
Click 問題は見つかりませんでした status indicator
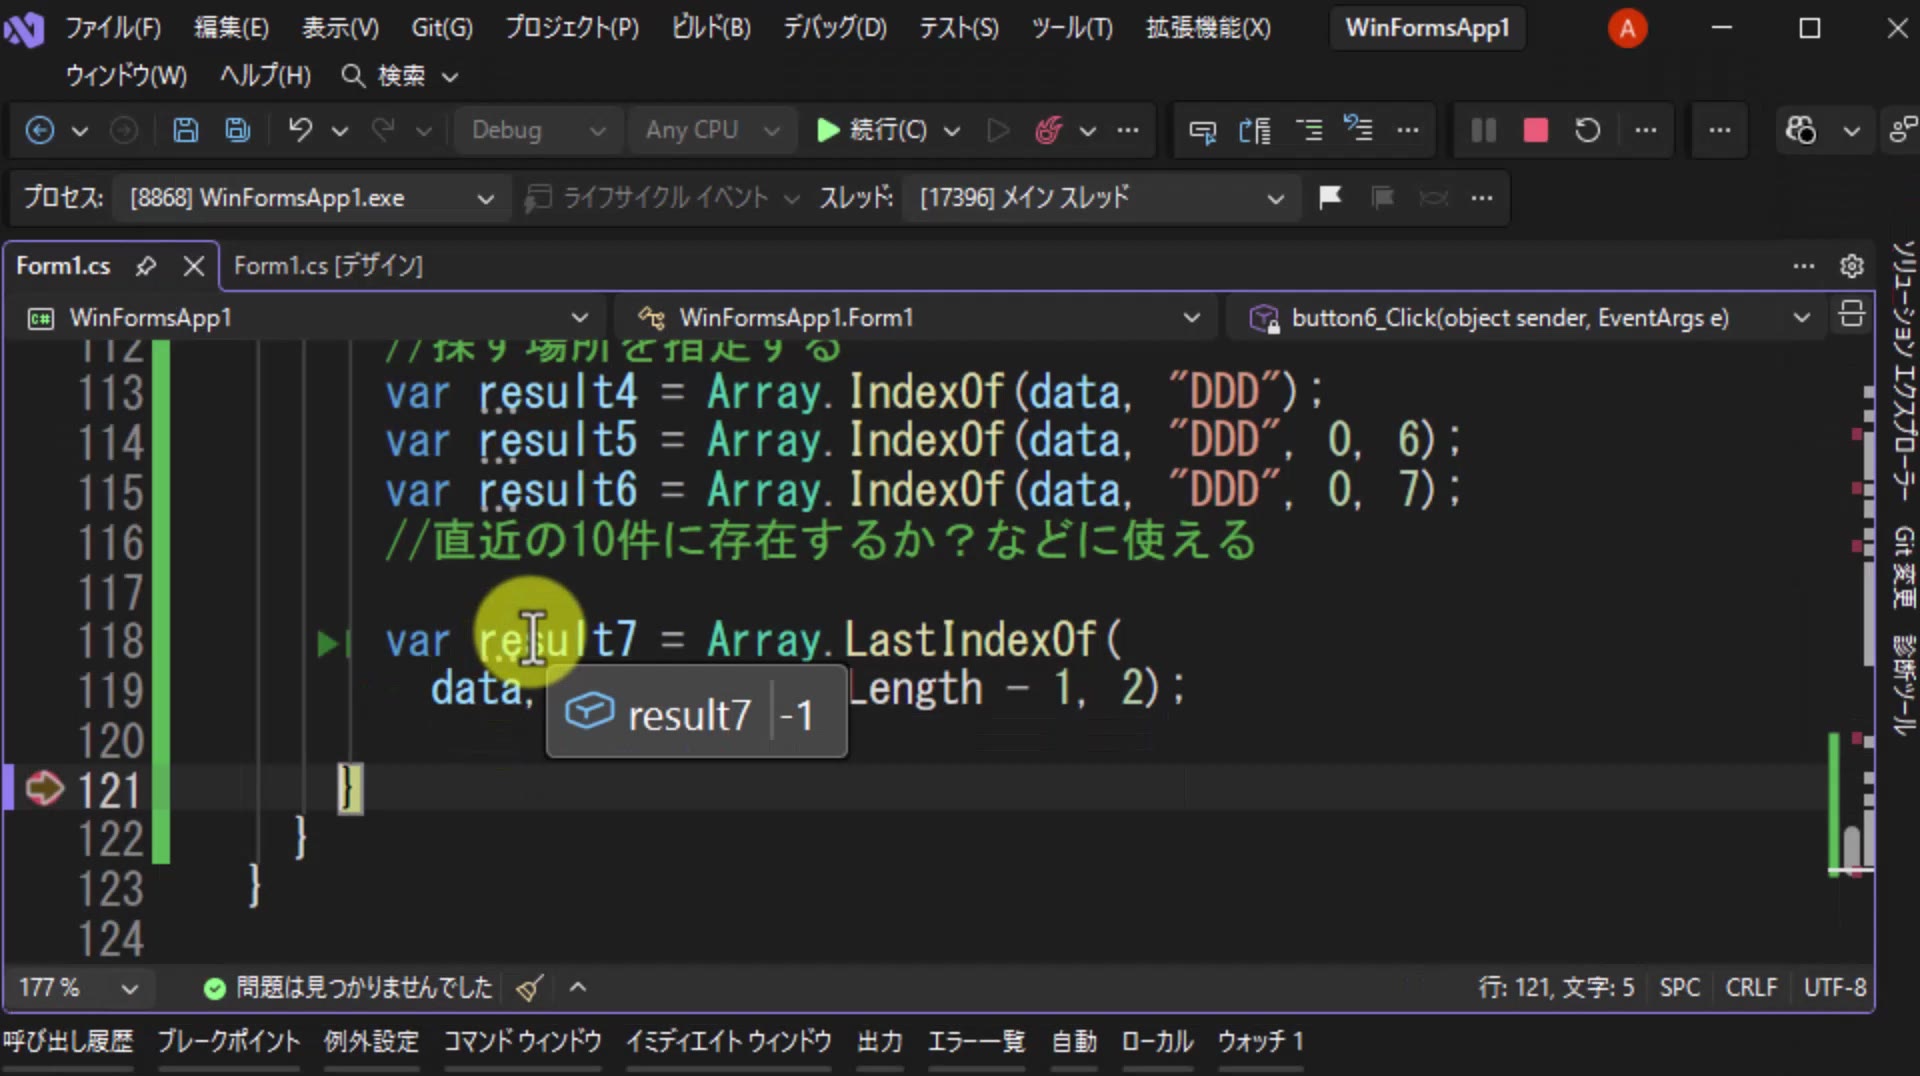point(348,988)
